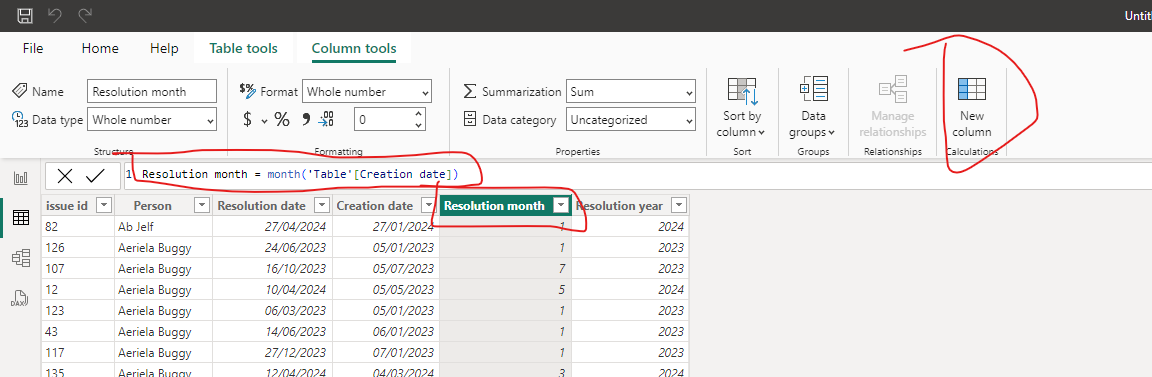
Task: Open the Model view icon in sidebar
Action: (x=21, y=257)
